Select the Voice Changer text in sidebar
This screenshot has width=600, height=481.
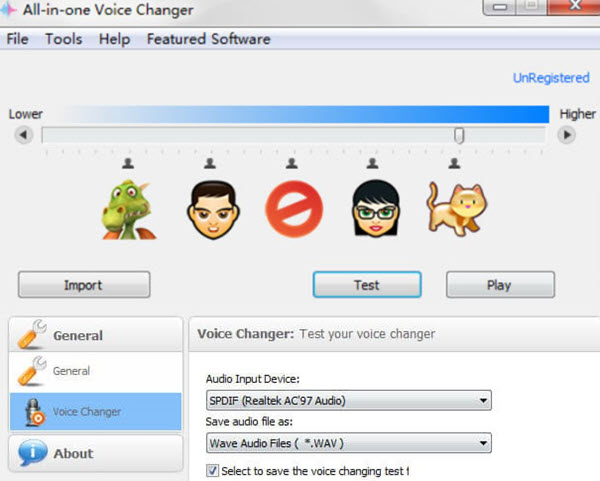(x=87, y=412)
